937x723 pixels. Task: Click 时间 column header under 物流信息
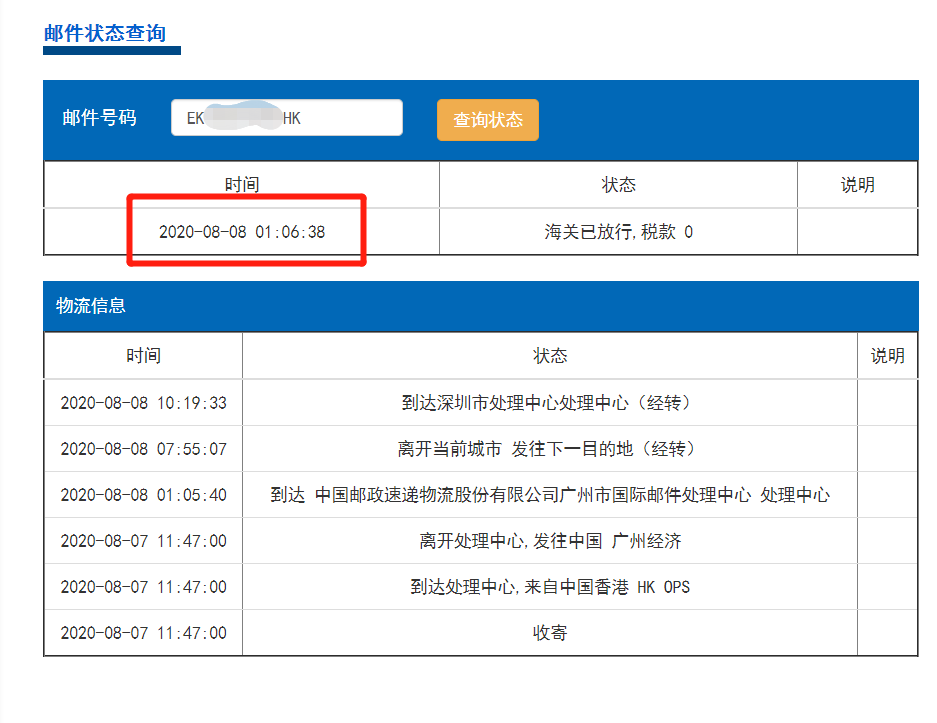pyautogui.click(x=143, y=356)
